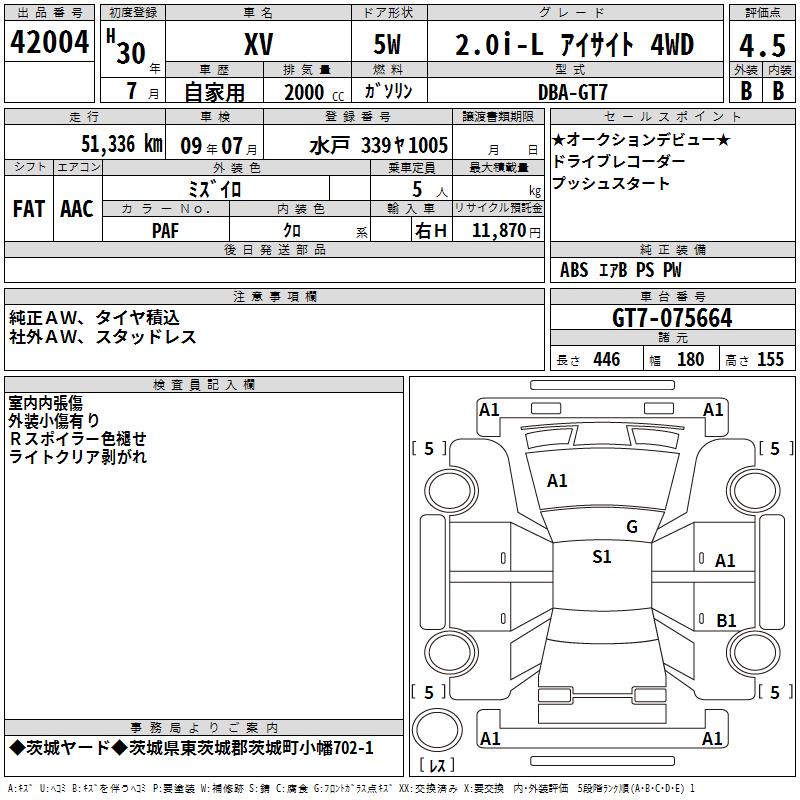Click the 初度登録 header
Image resolution: width=800 pixels, height=800 pixels.
tap(133, 13)
